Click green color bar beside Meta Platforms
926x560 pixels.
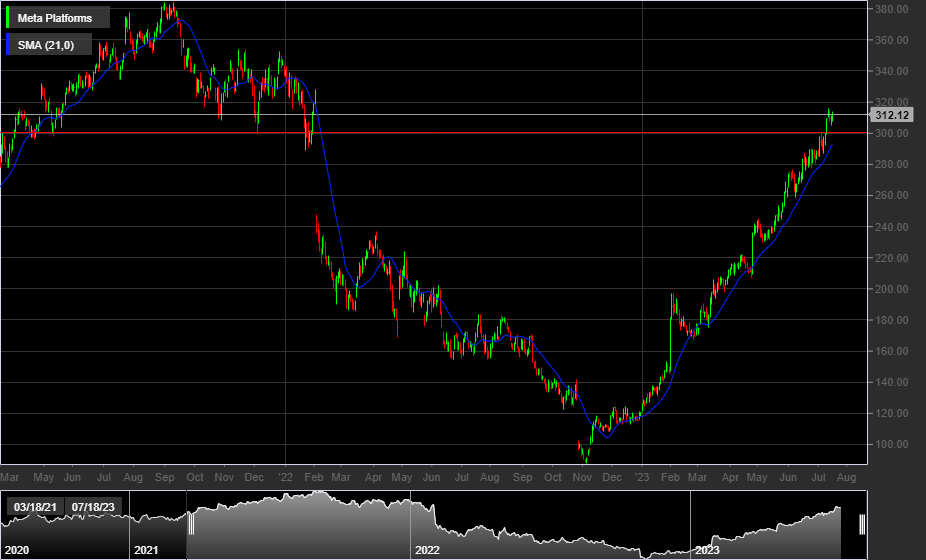pyautogui.click(x=9, y=19)
